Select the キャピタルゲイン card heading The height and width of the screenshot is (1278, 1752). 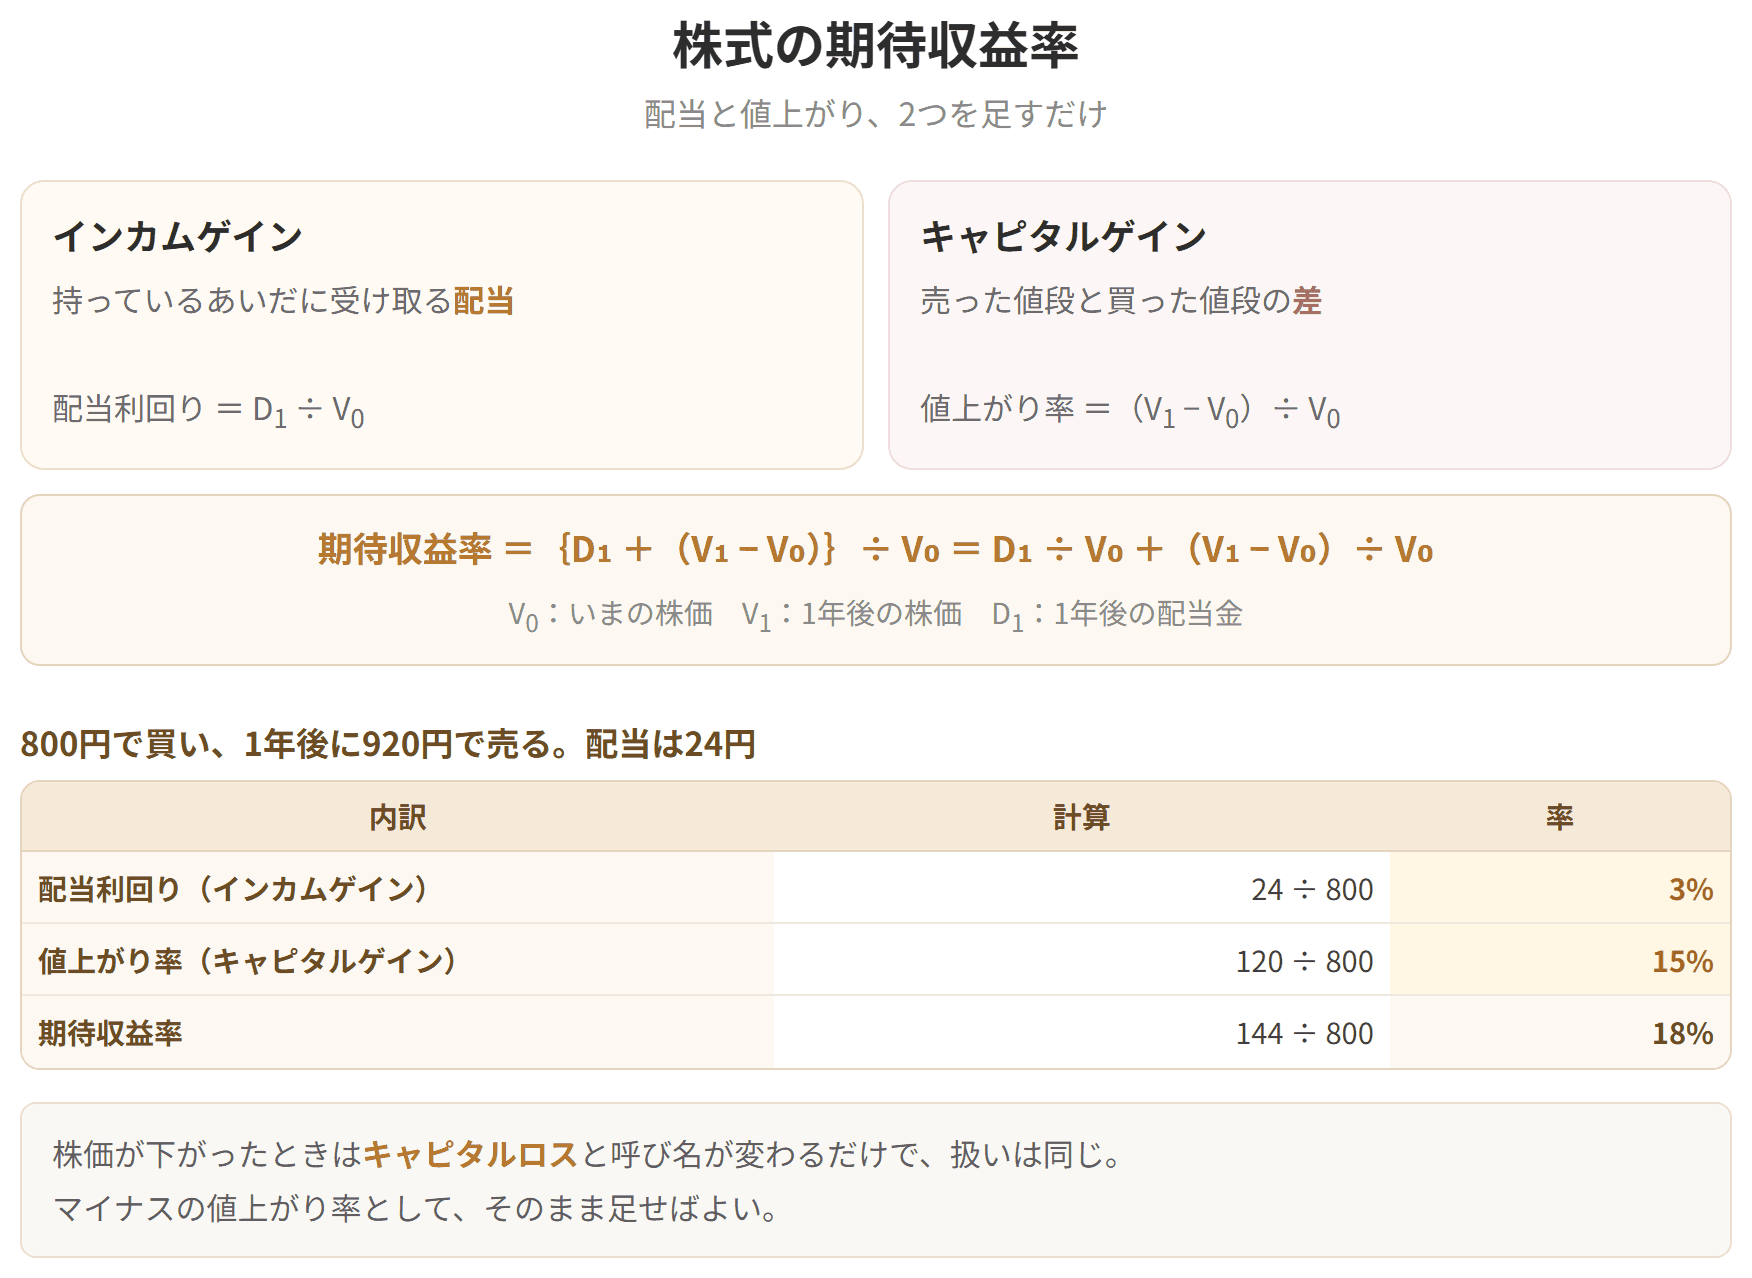pyautogui.click(x=1064, y=236)
